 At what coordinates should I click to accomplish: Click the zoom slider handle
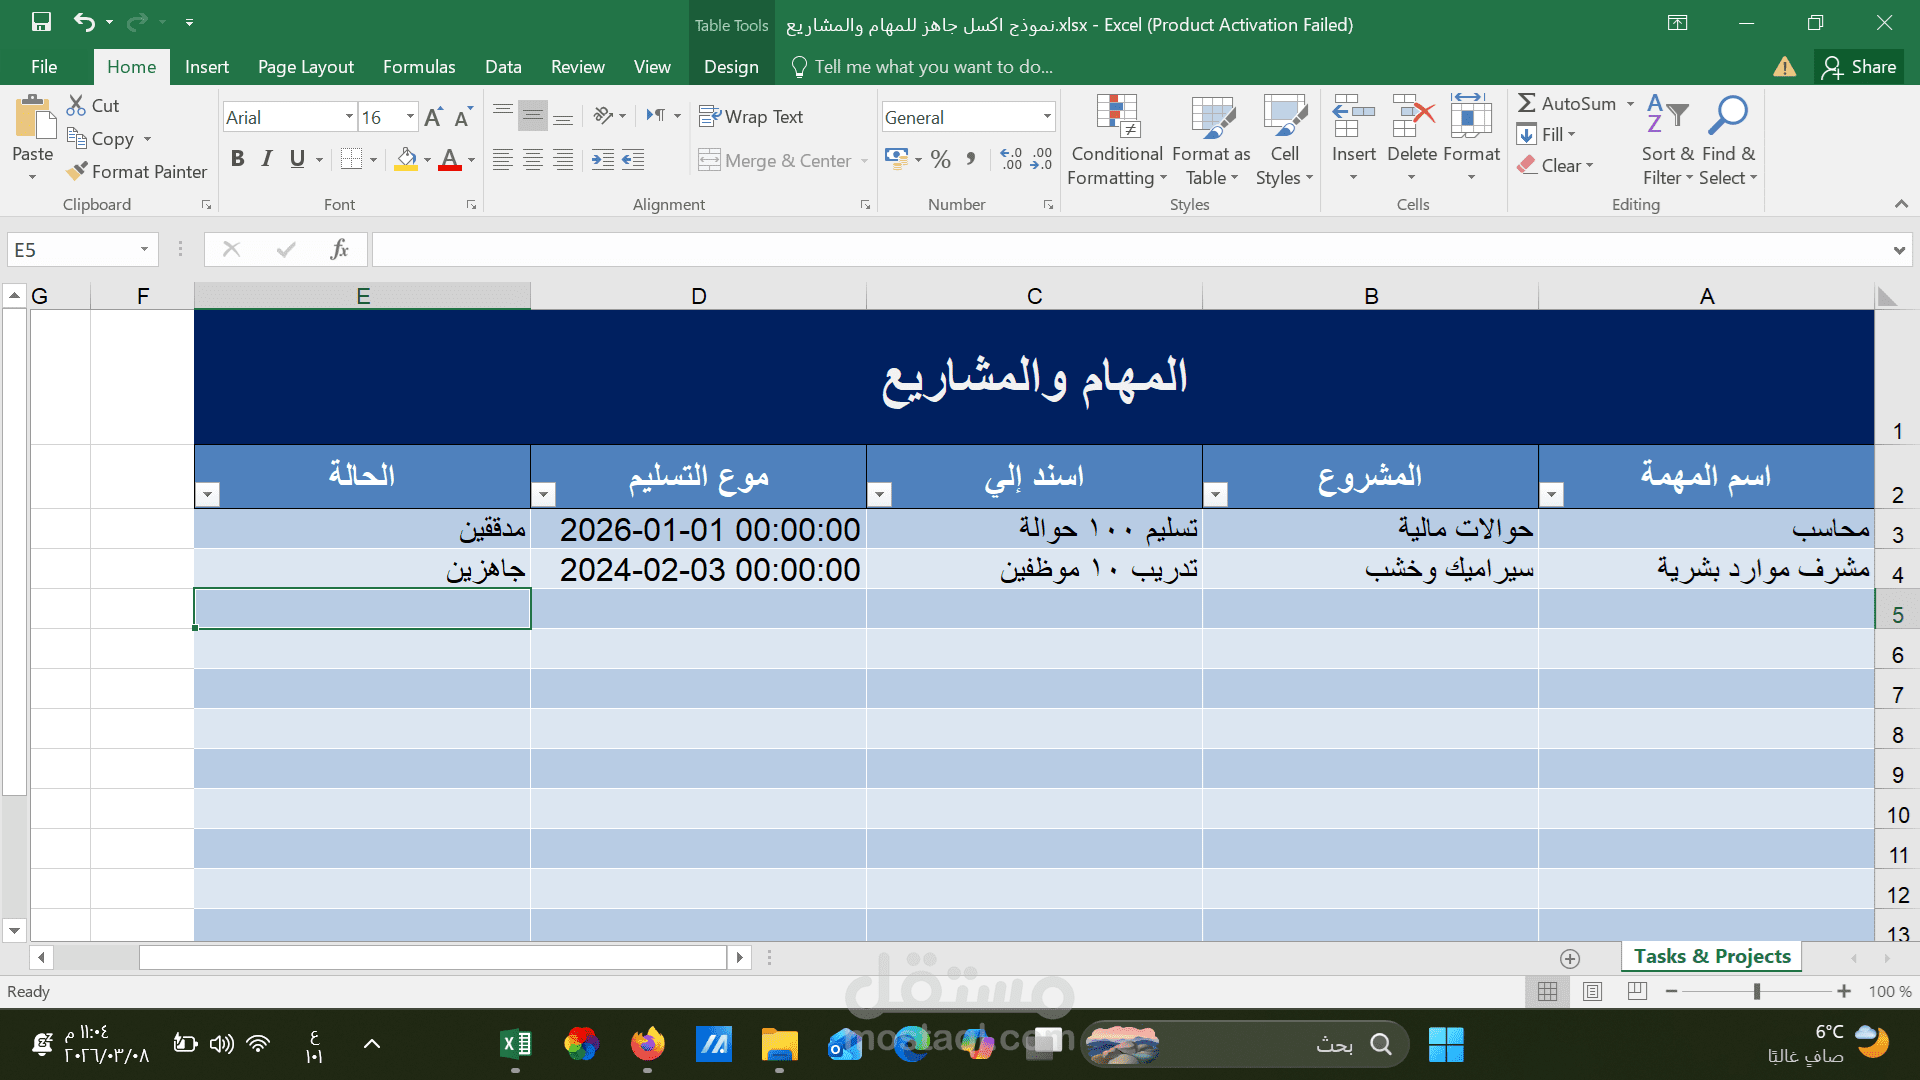point(1757,991)
